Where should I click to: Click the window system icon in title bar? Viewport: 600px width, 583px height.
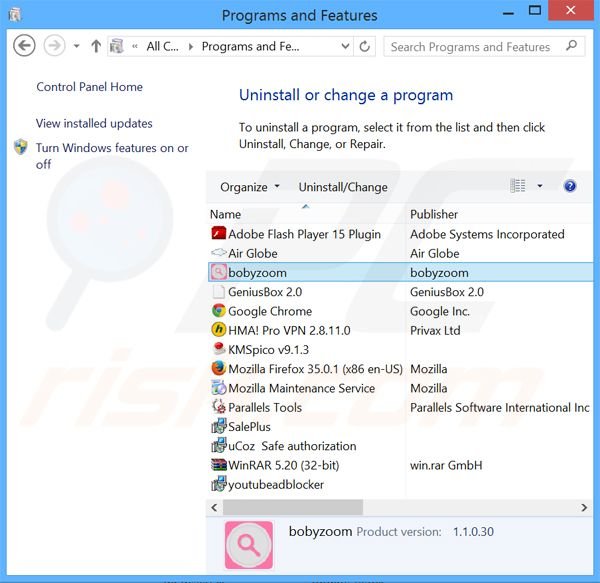[15, 15]
